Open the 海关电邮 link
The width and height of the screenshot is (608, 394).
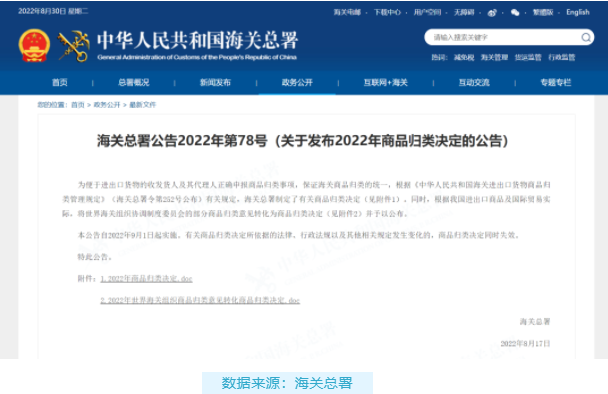[347, 12]
